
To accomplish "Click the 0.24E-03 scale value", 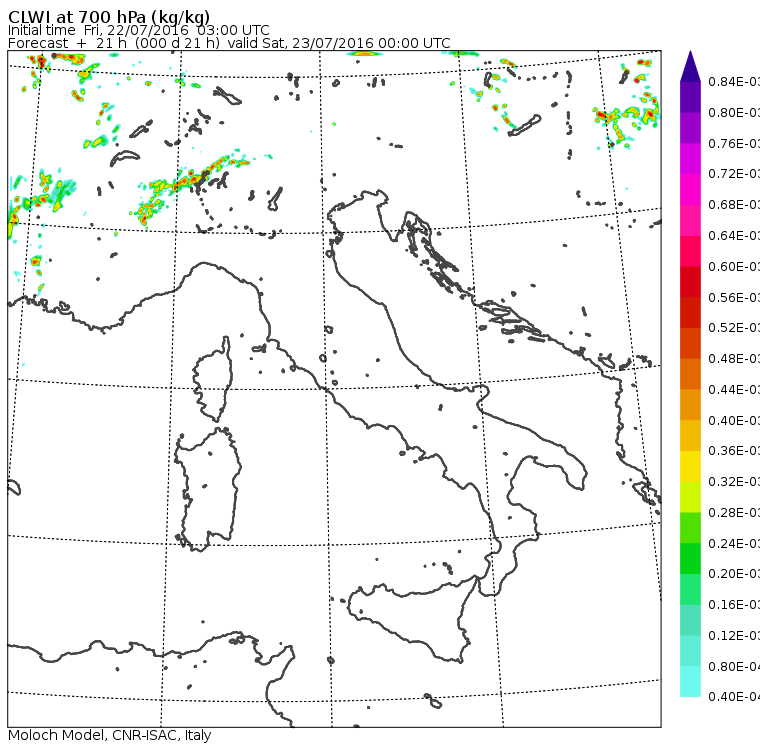I will pos(734,543).
